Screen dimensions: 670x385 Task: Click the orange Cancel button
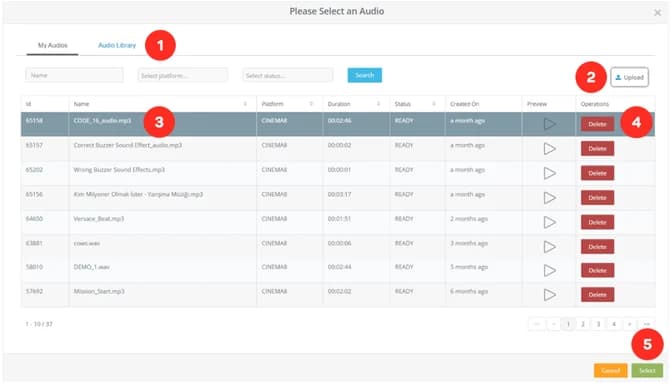click(x=610, y=370)
